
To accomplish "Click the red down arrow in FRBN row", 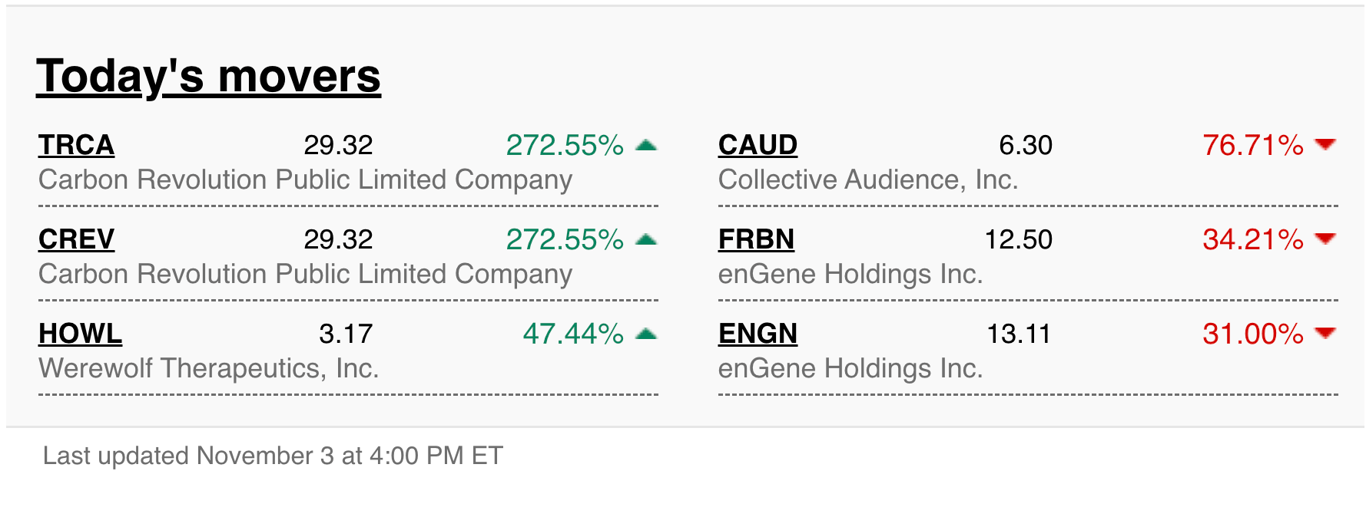I will click(x=1326, y=239).
